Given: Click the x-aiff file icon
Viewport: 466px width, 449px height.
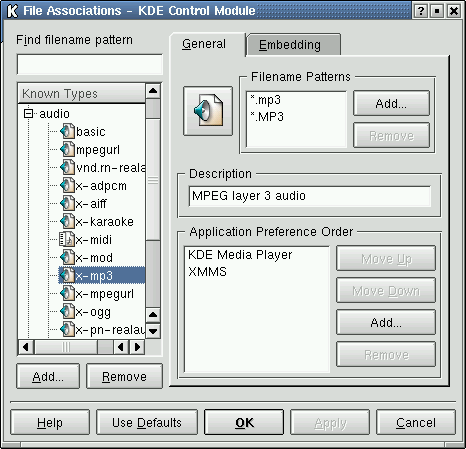Looking at the screenshot, I should point(67,203).
